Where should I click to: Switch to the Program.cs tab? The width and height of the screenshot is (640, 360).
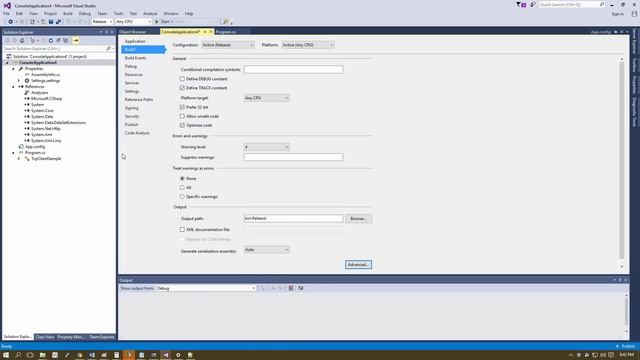coord(226,32)
